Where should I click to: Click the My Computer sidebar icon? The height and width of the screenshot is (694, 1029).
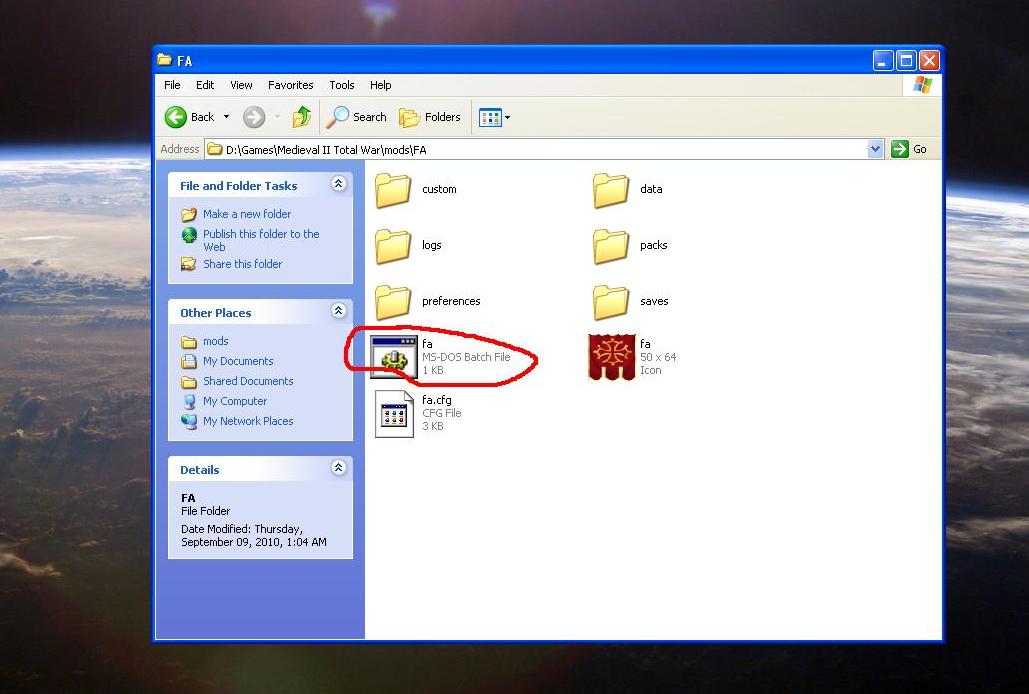[189, 401]
